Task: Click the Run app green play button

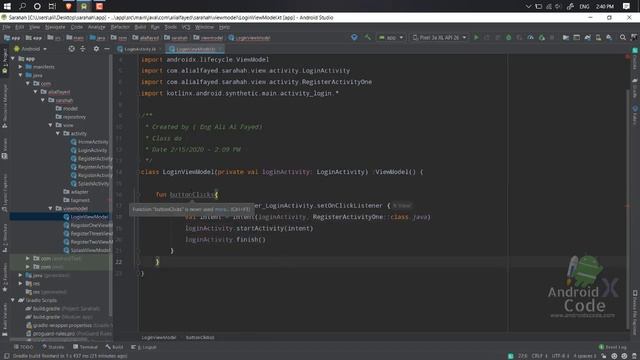Action: click(x=476, y=38)
